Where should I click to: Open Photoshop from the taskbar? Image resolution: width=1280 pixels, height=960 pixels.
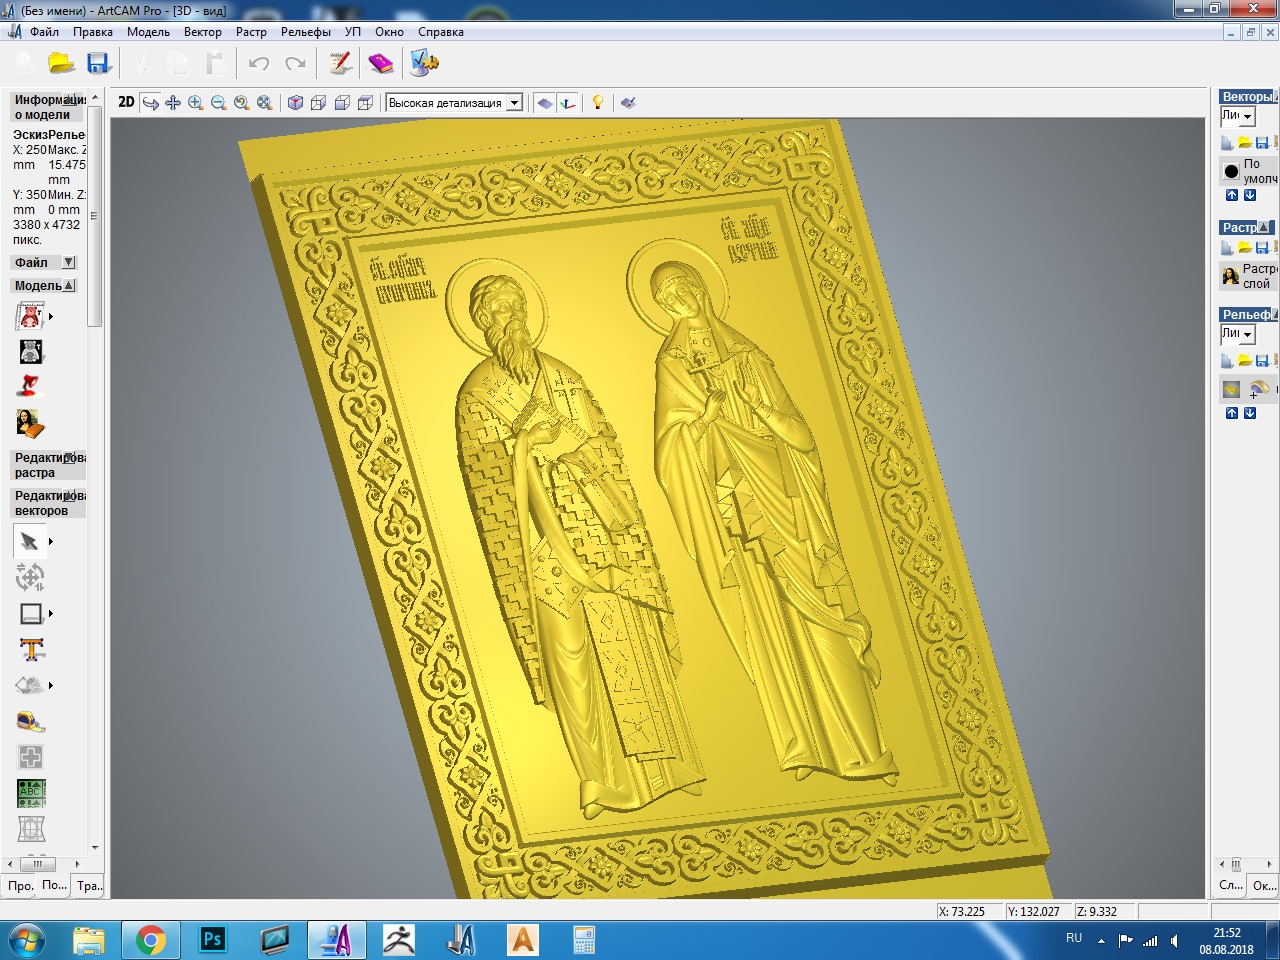click(212, 940)
